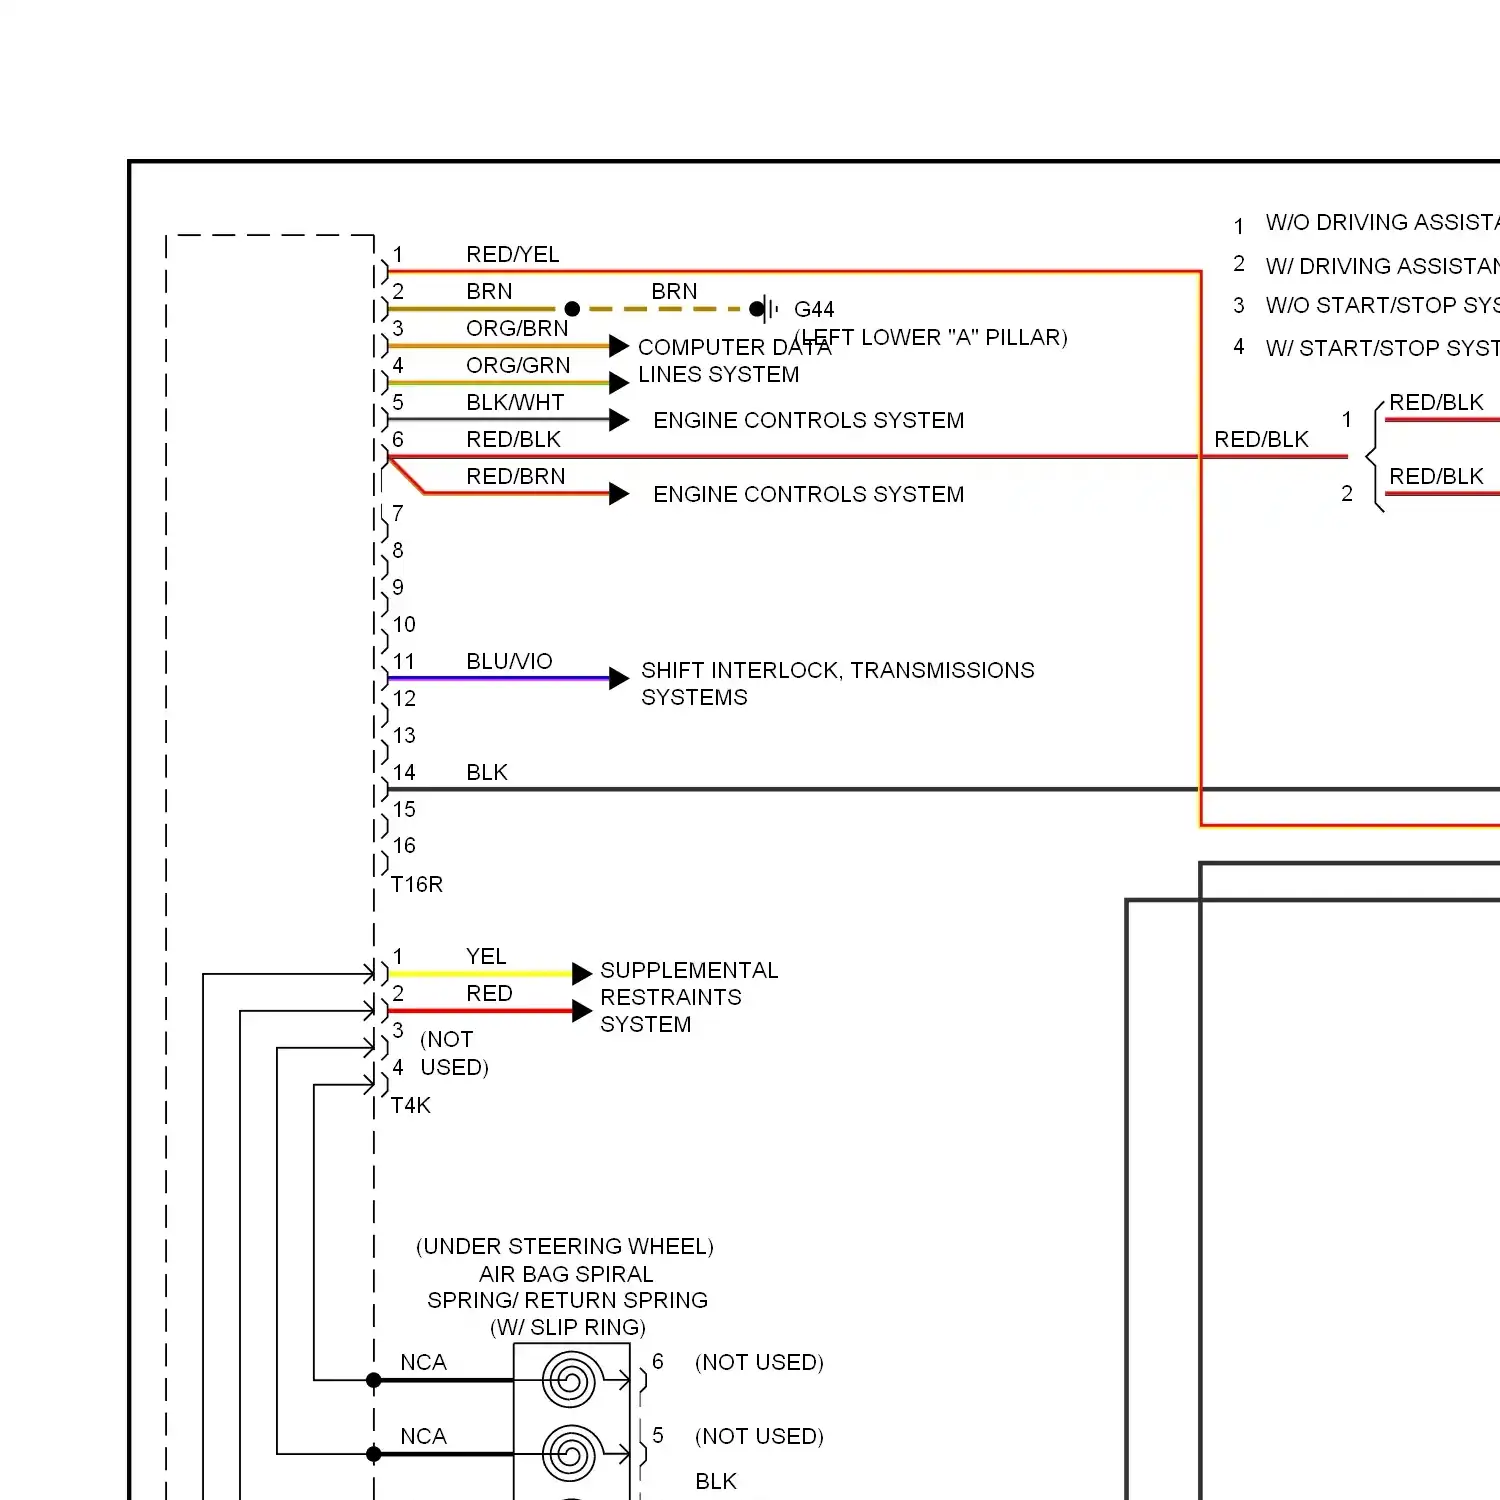Click pin number 11 of connector T16R
The image size is (1500, 1500).
(404, 661)
